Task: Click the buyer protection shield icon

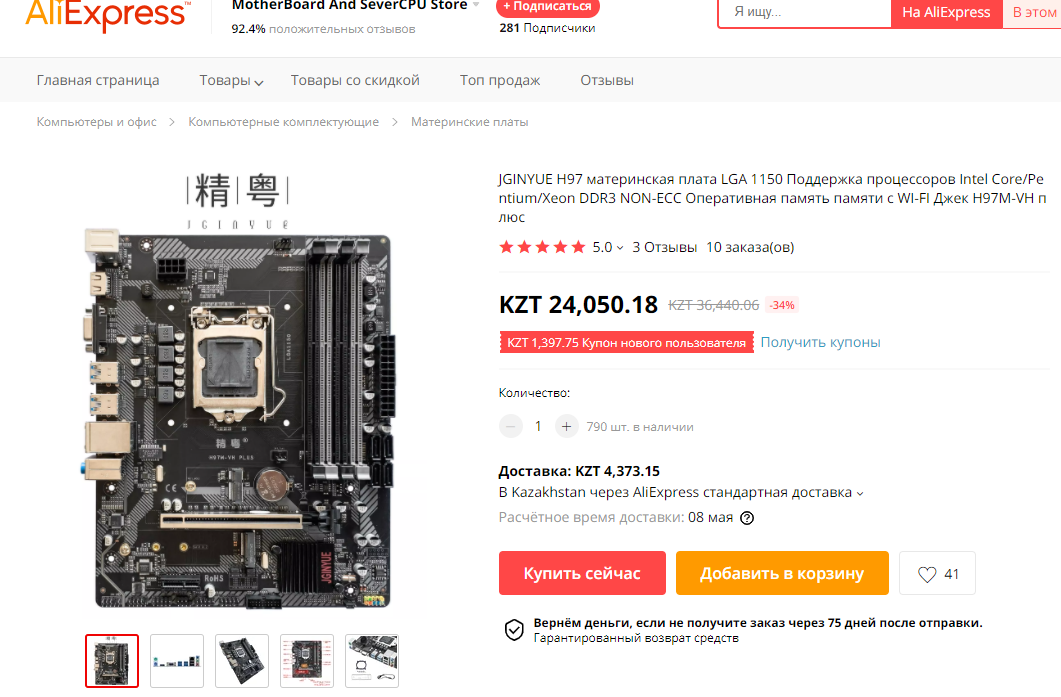Action: coord(514,630)
